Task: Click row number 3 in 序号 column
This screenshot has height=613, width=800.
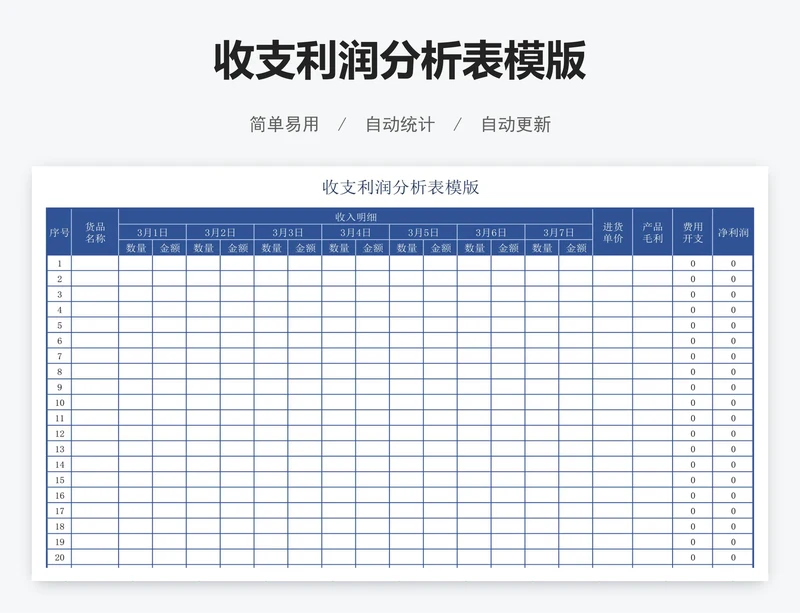Action: [x=59, y=295]
